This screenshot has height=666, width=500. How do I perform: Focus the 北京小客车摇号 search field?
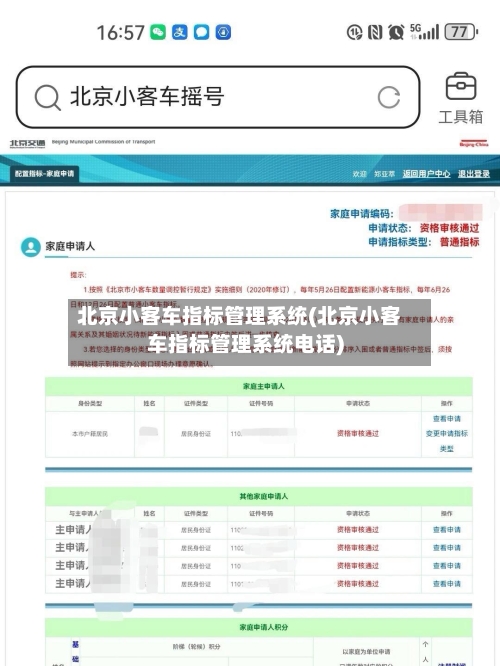click(x=218, y=97)
